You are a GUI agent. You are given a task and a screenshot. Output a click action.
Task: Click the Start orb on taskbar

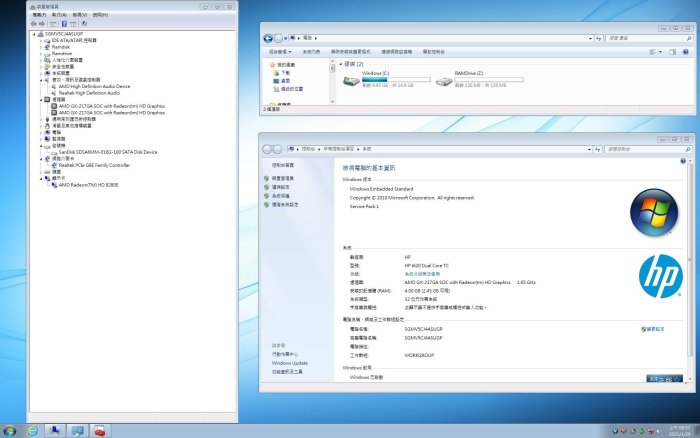point(9,431)
